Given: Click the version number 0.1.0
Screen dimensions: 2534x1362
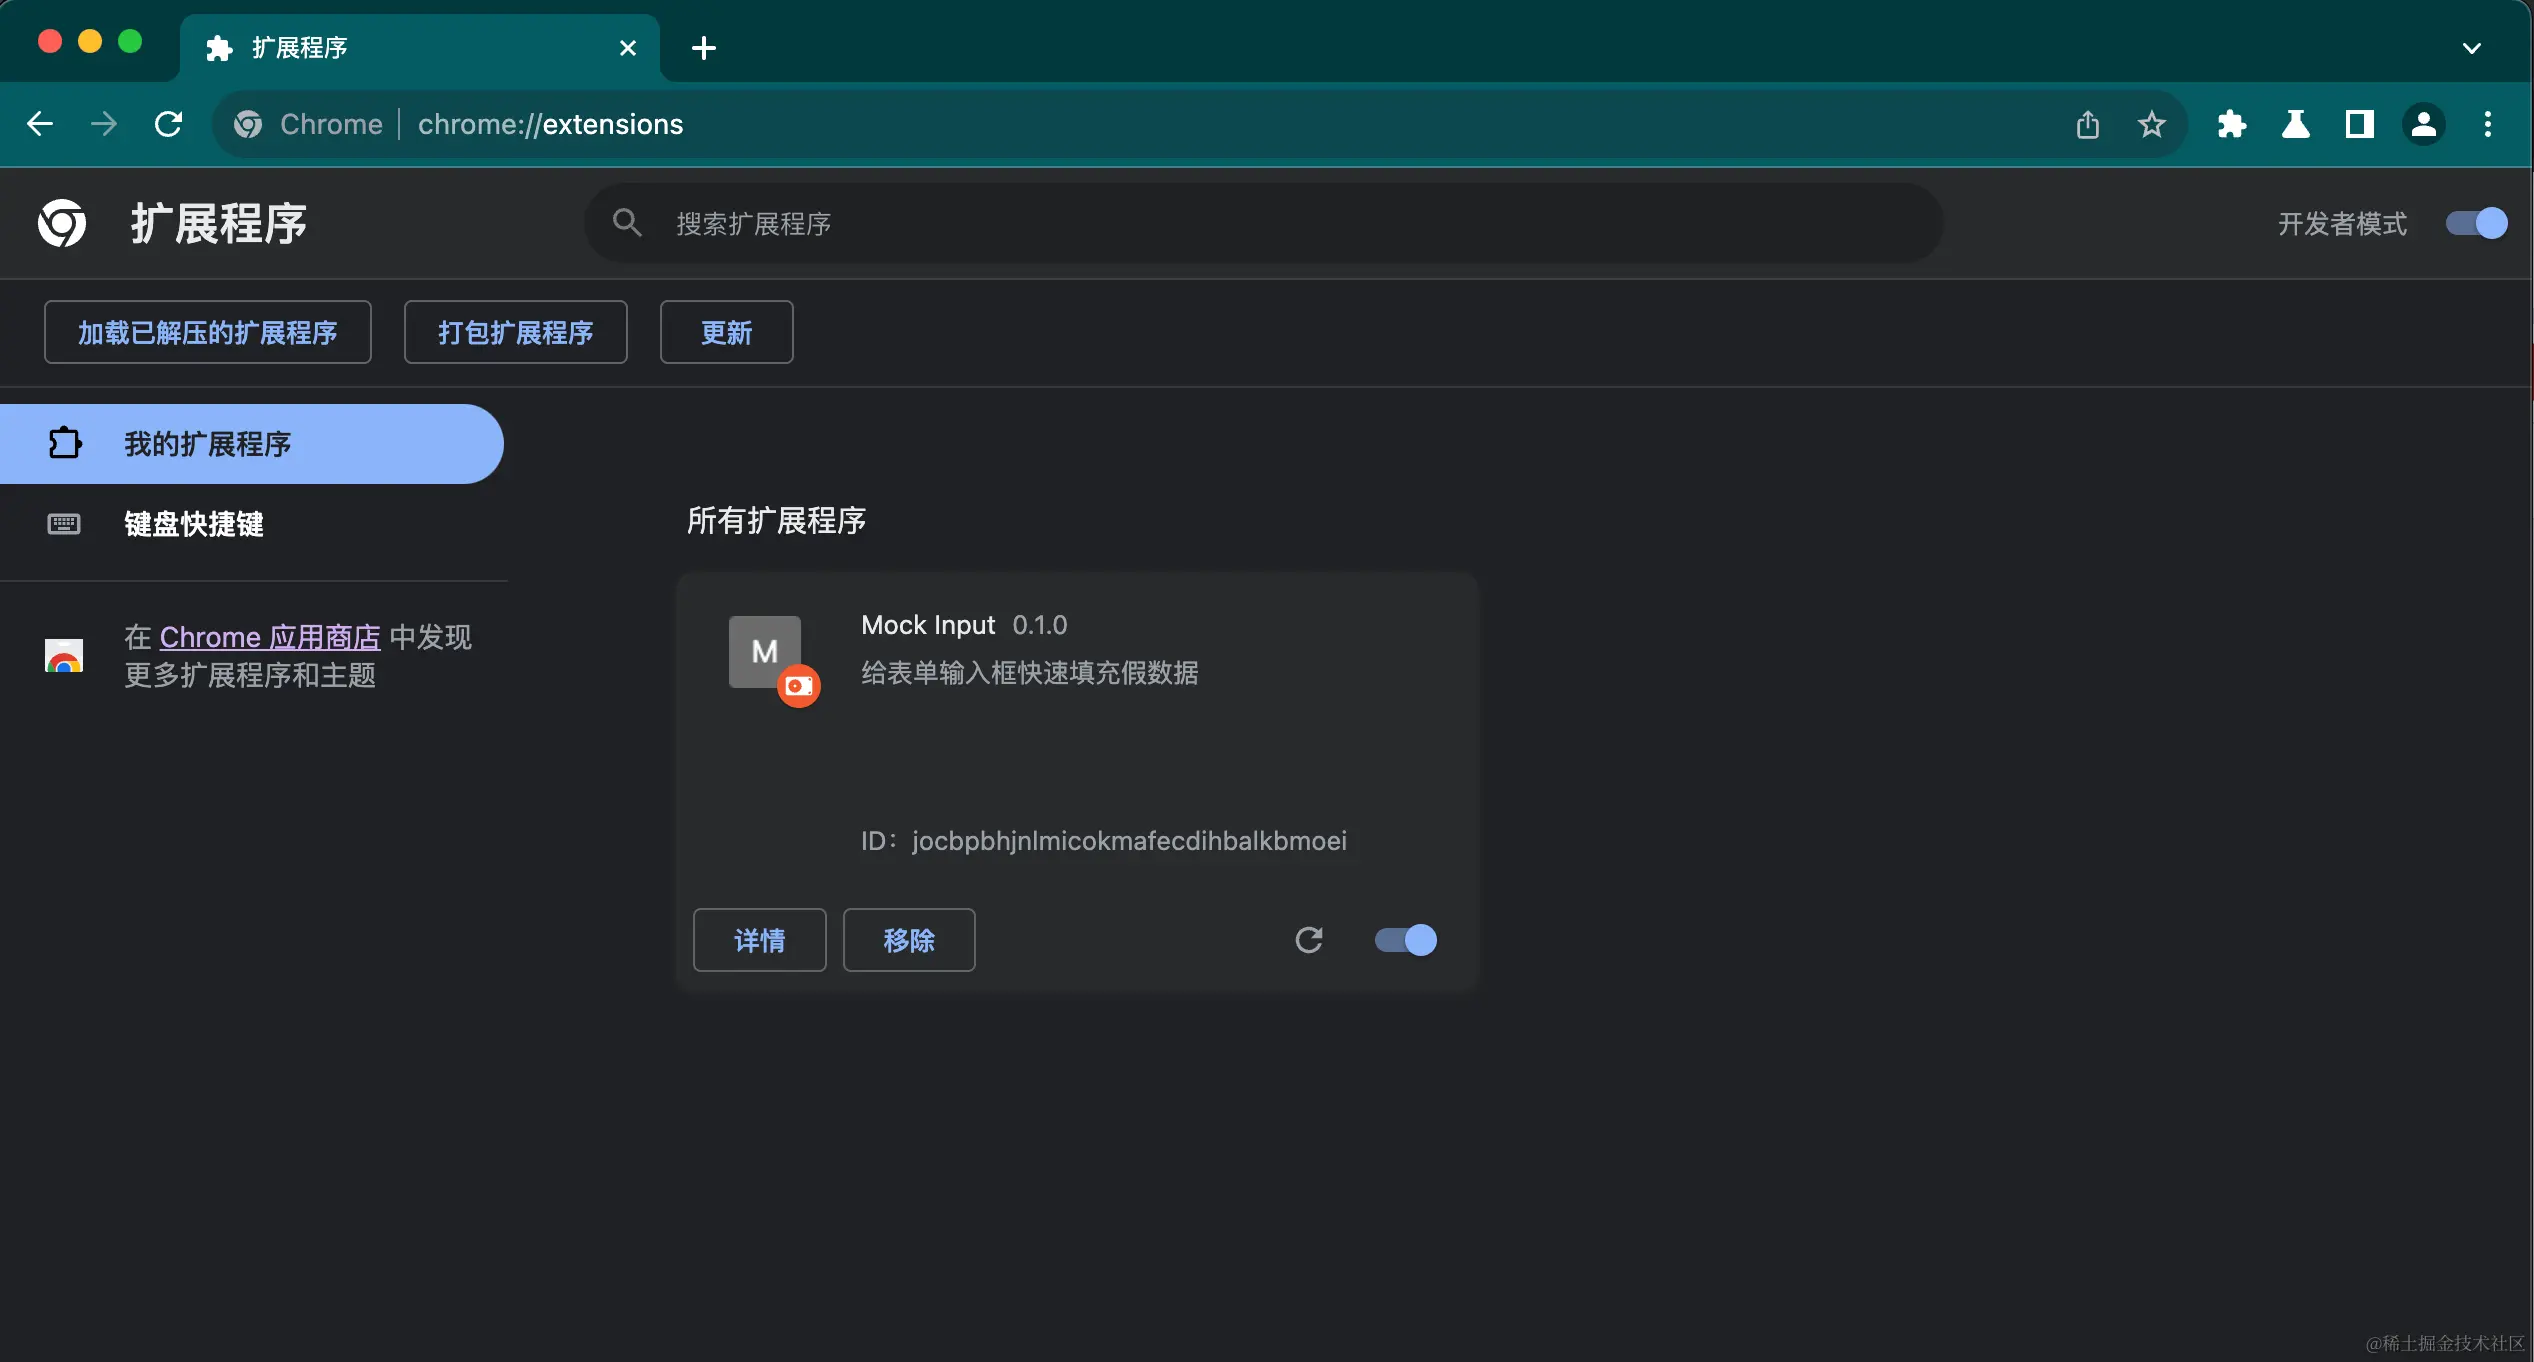Looking at the screenshot, I should click(1040, 625).
